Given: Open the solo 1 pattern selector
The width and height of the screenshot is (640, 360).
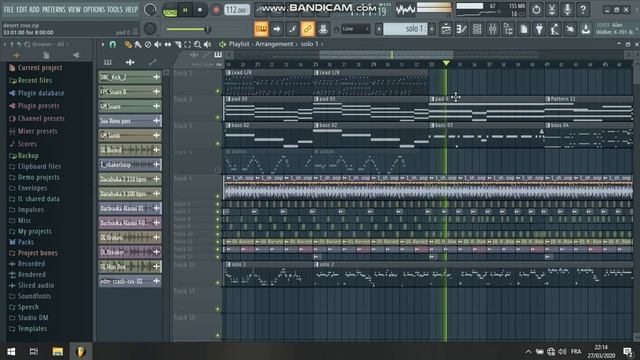Looking at the screenshot, I should point(404,29).
